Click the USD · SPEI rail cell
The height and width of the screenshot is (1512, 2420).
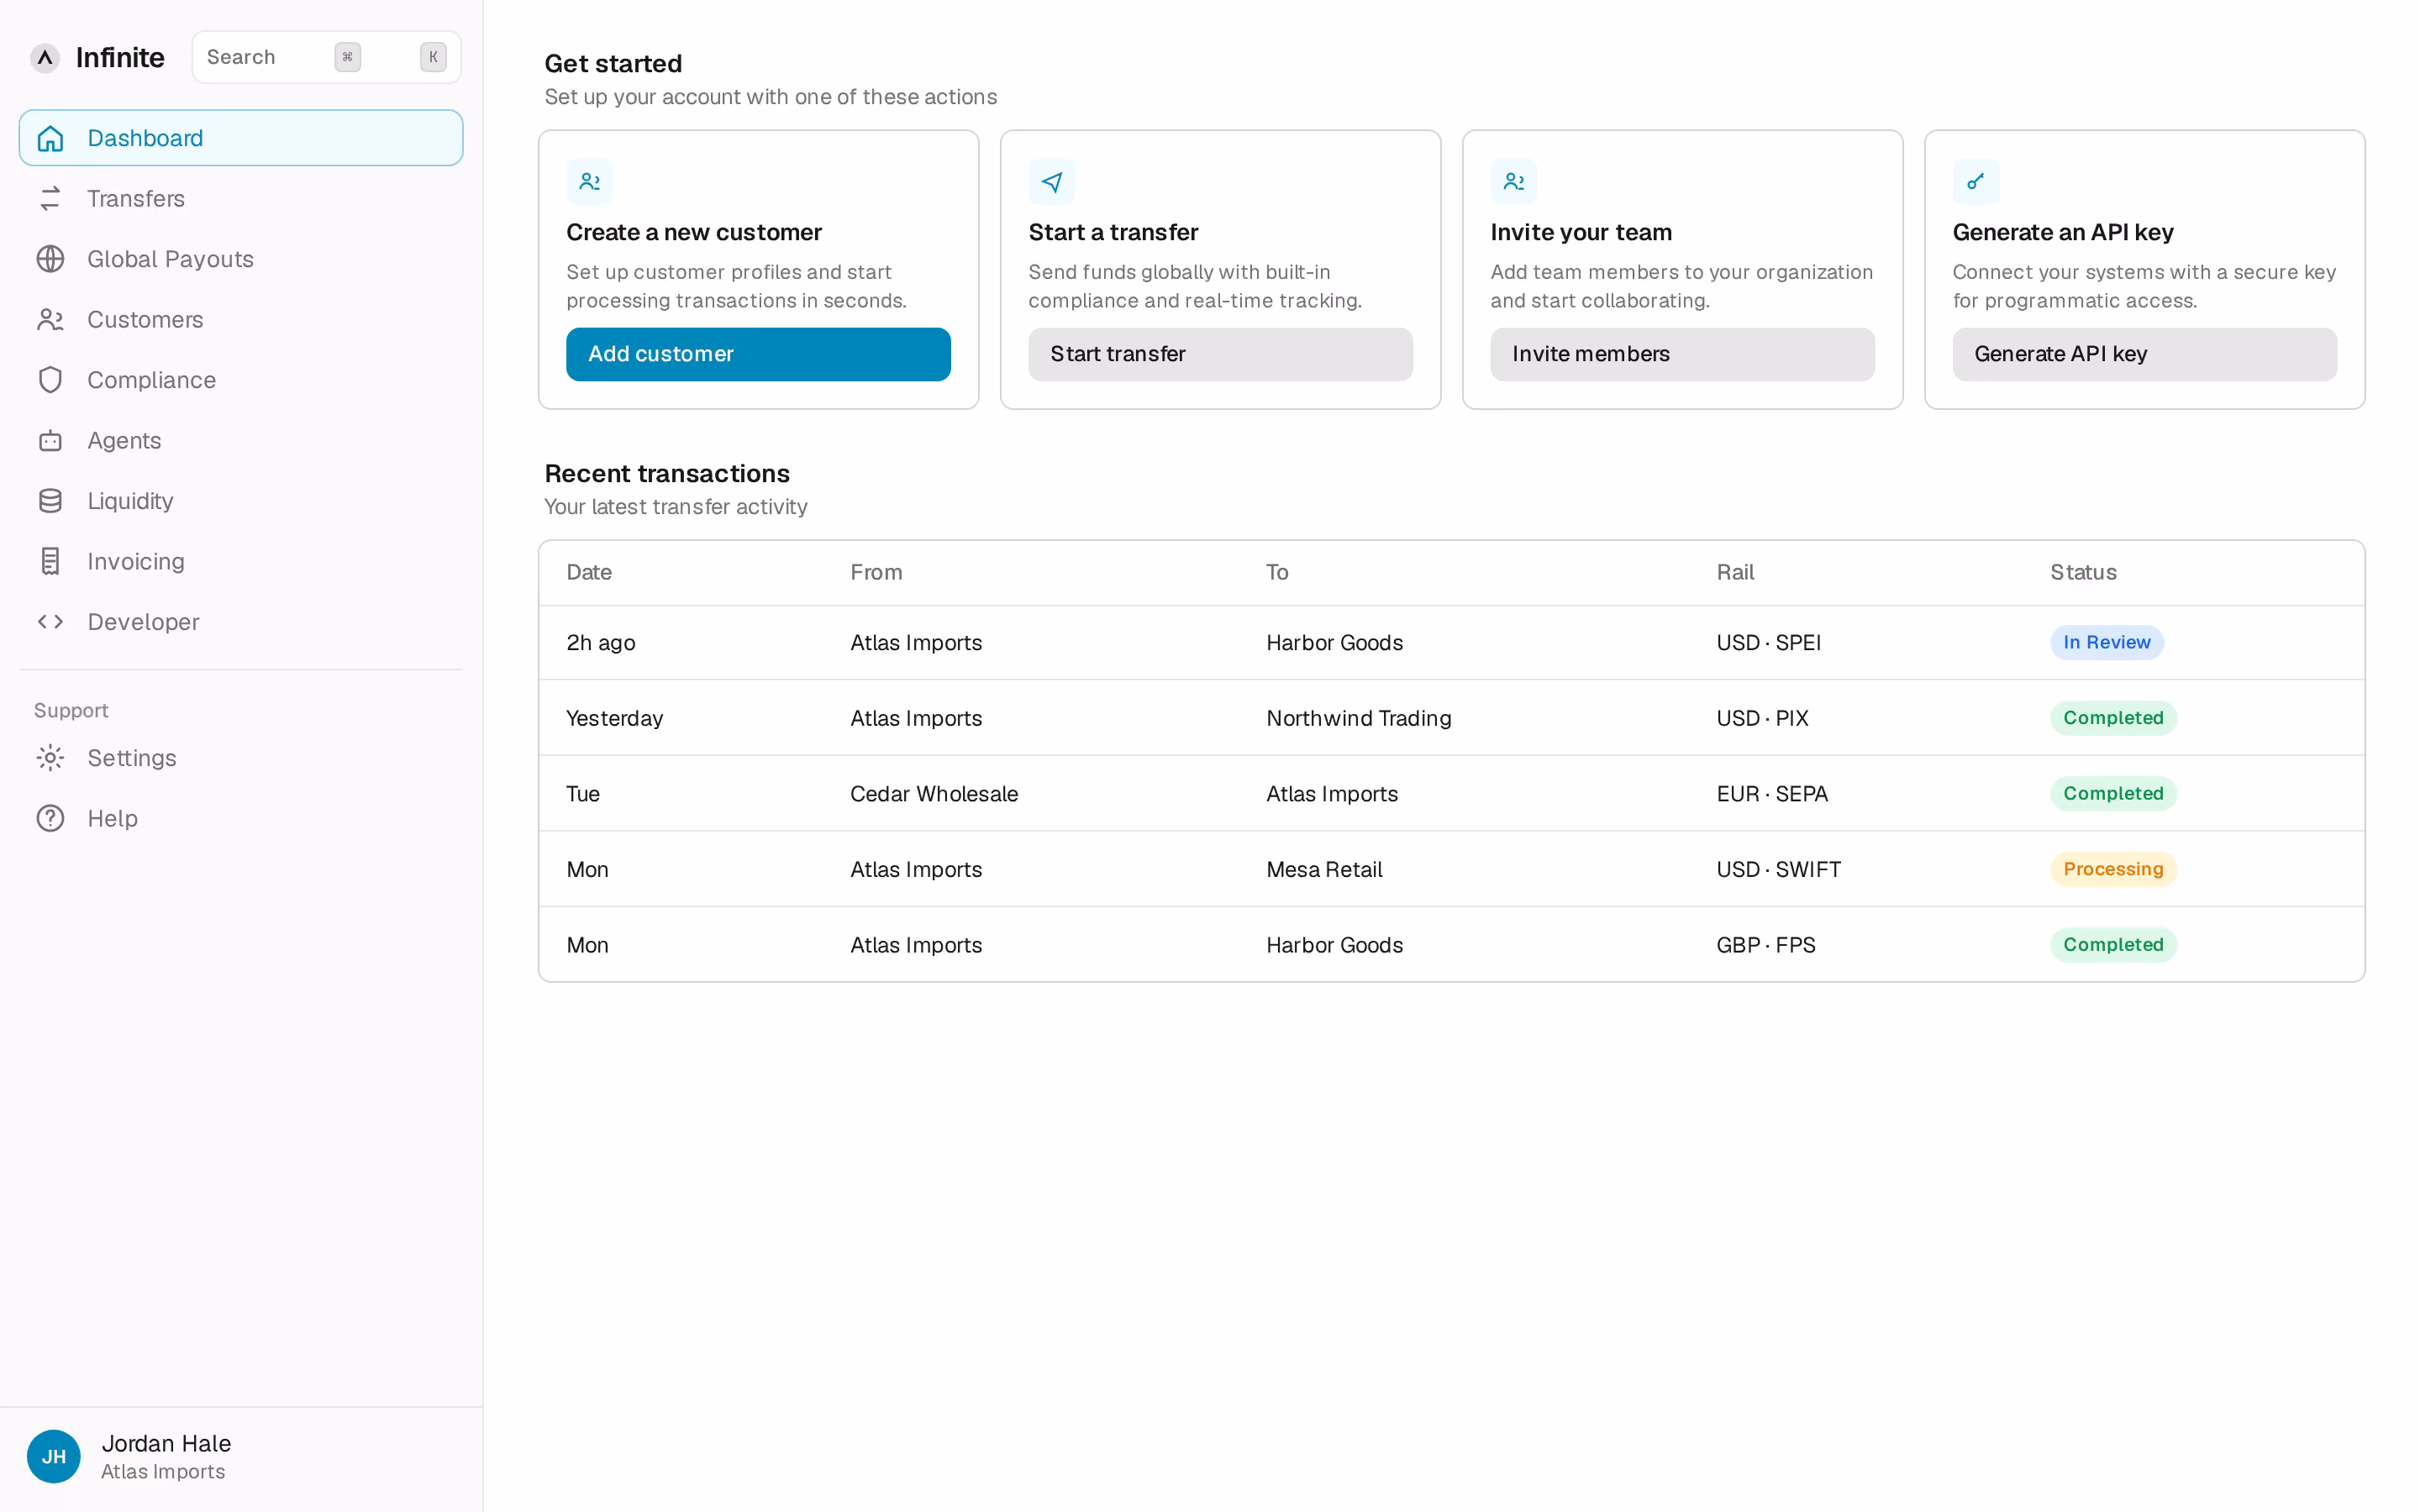coord(1768,643)
